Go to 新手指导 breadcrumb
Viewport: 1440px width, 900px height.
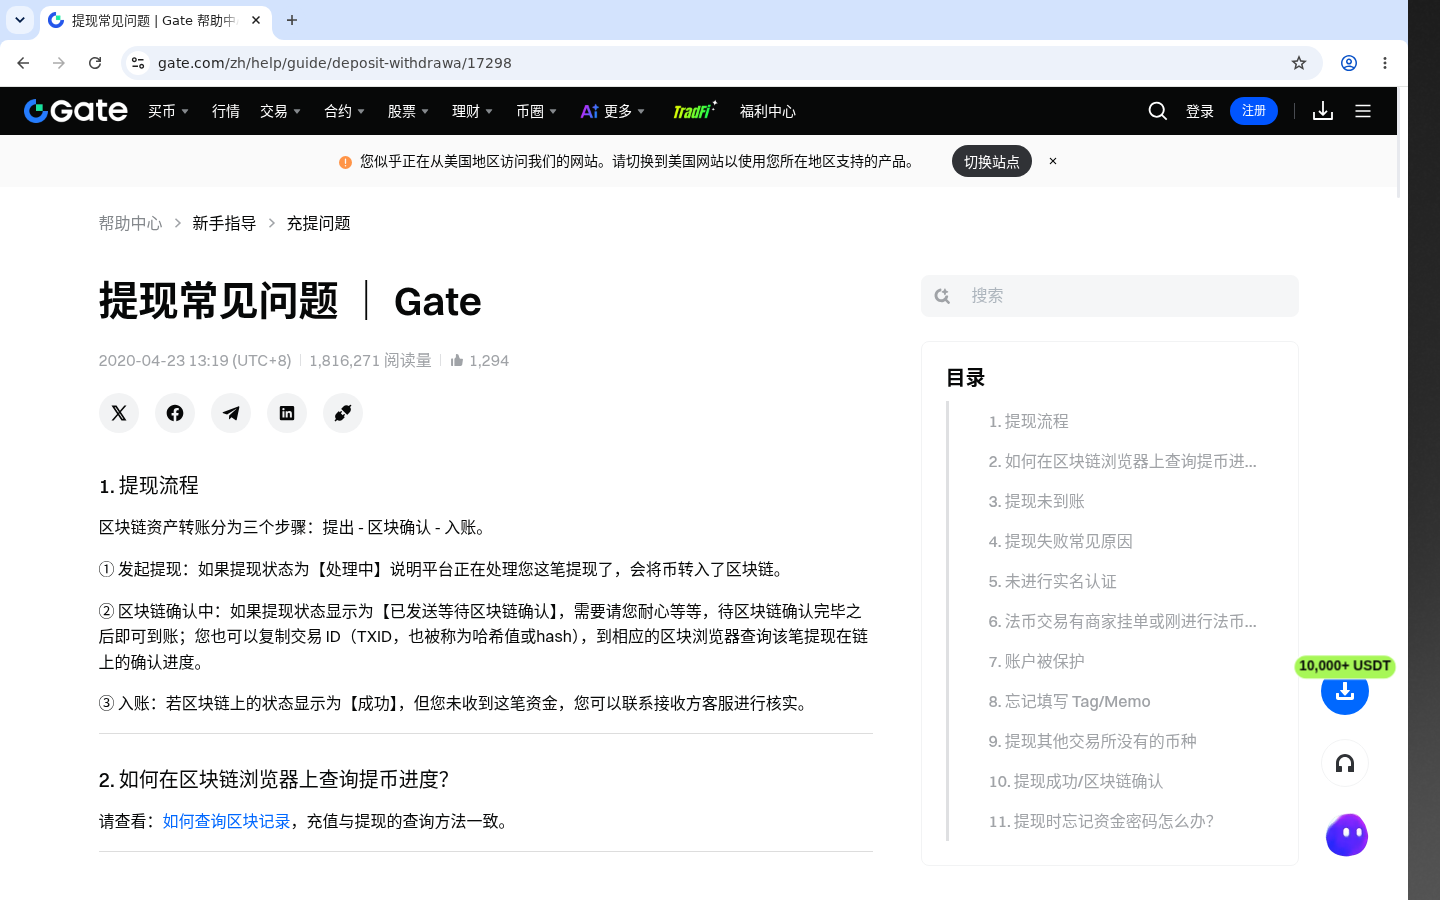224,223
